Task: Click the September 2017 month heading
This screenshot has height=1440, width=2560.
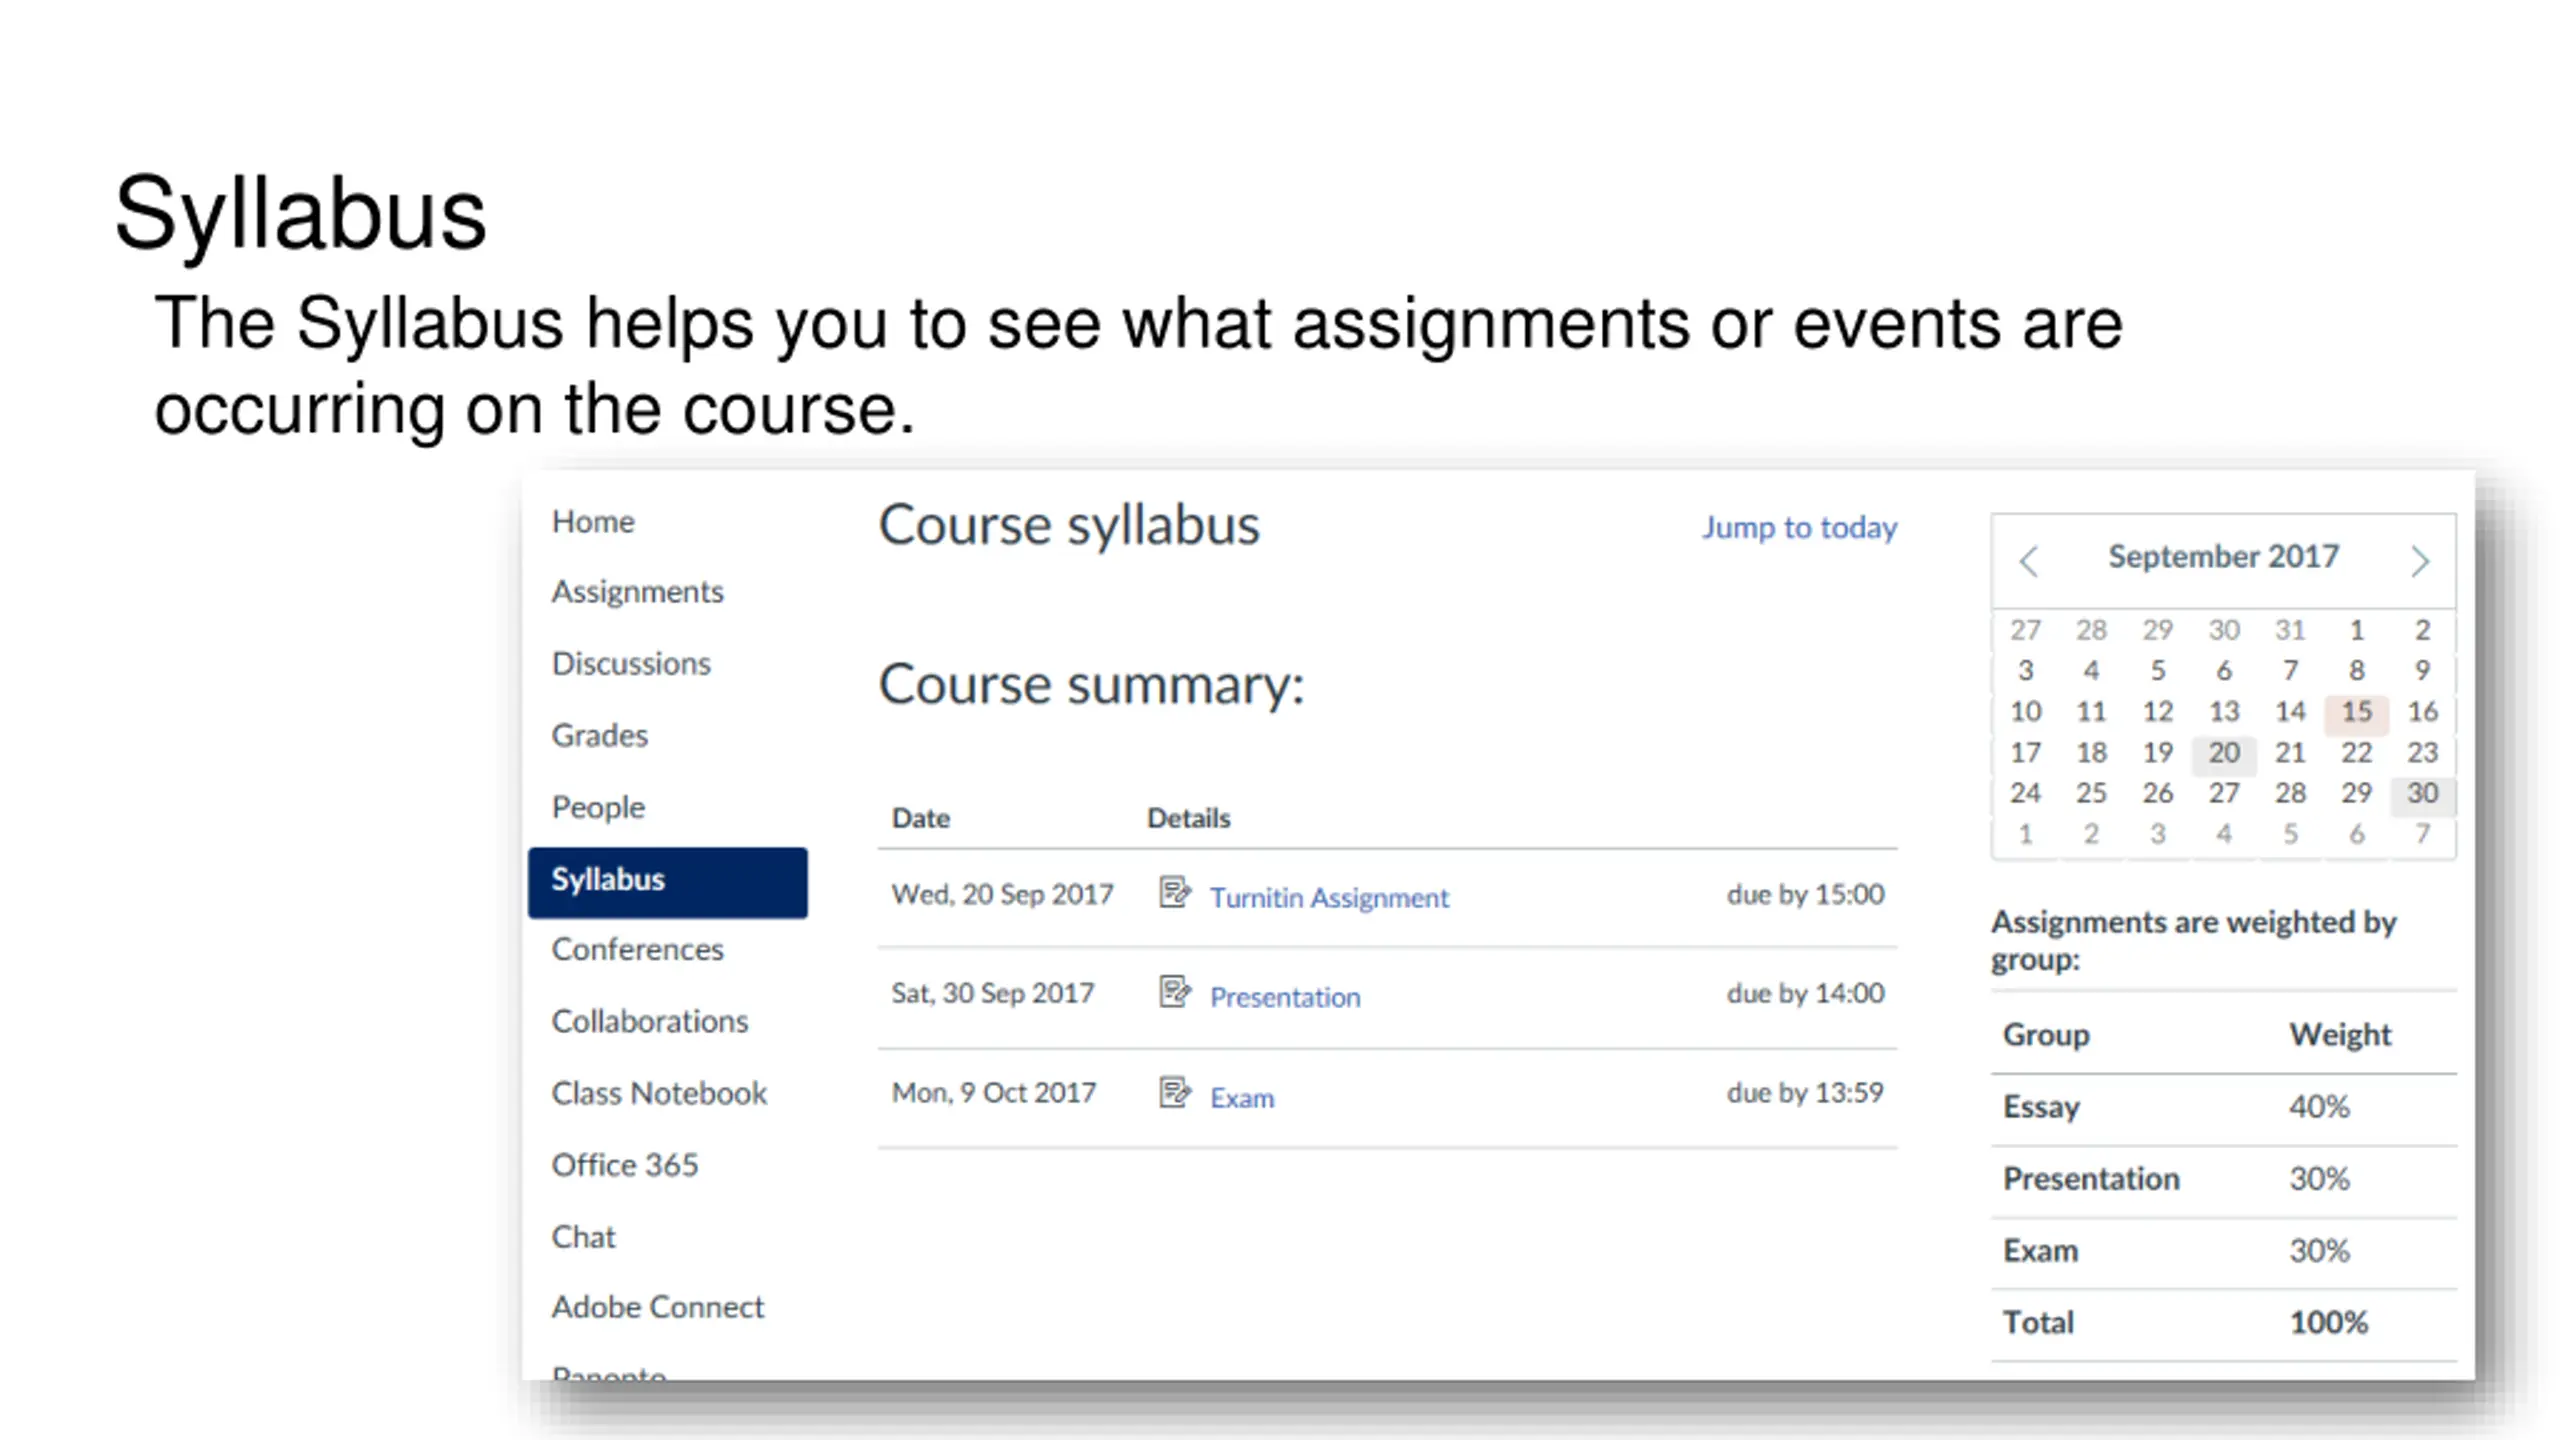Action: 2223,556
